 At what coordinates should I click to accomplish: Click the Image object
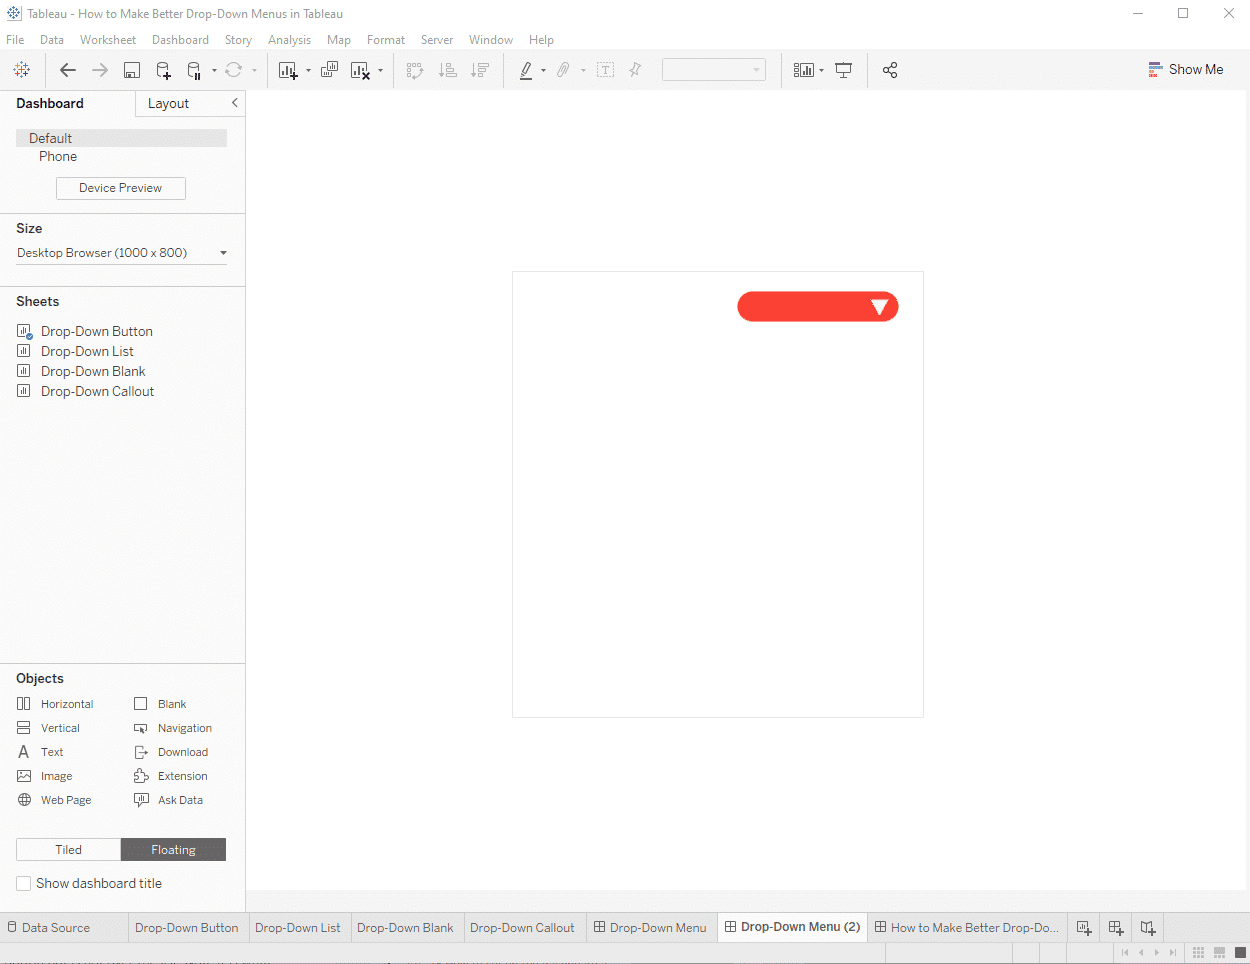[45, 776]
